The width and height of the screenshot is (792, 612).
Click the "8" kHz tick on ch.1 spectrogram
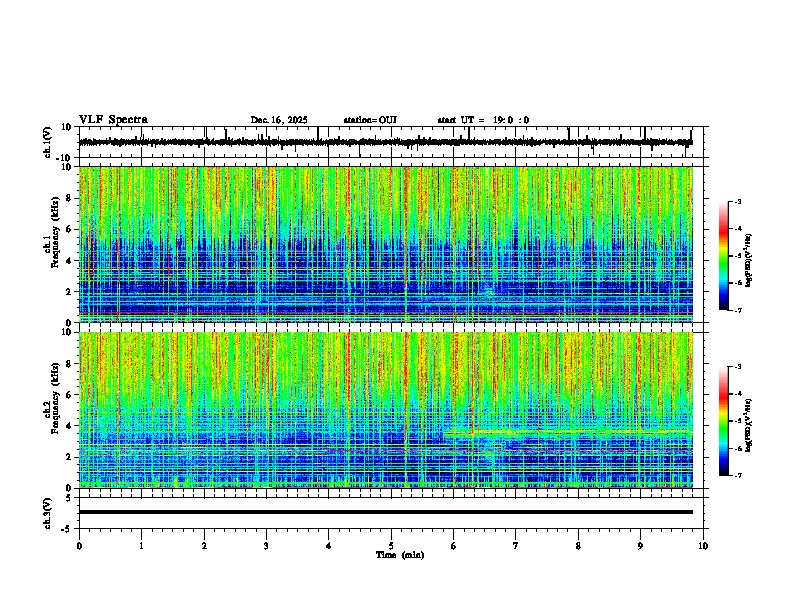point(69,198)
